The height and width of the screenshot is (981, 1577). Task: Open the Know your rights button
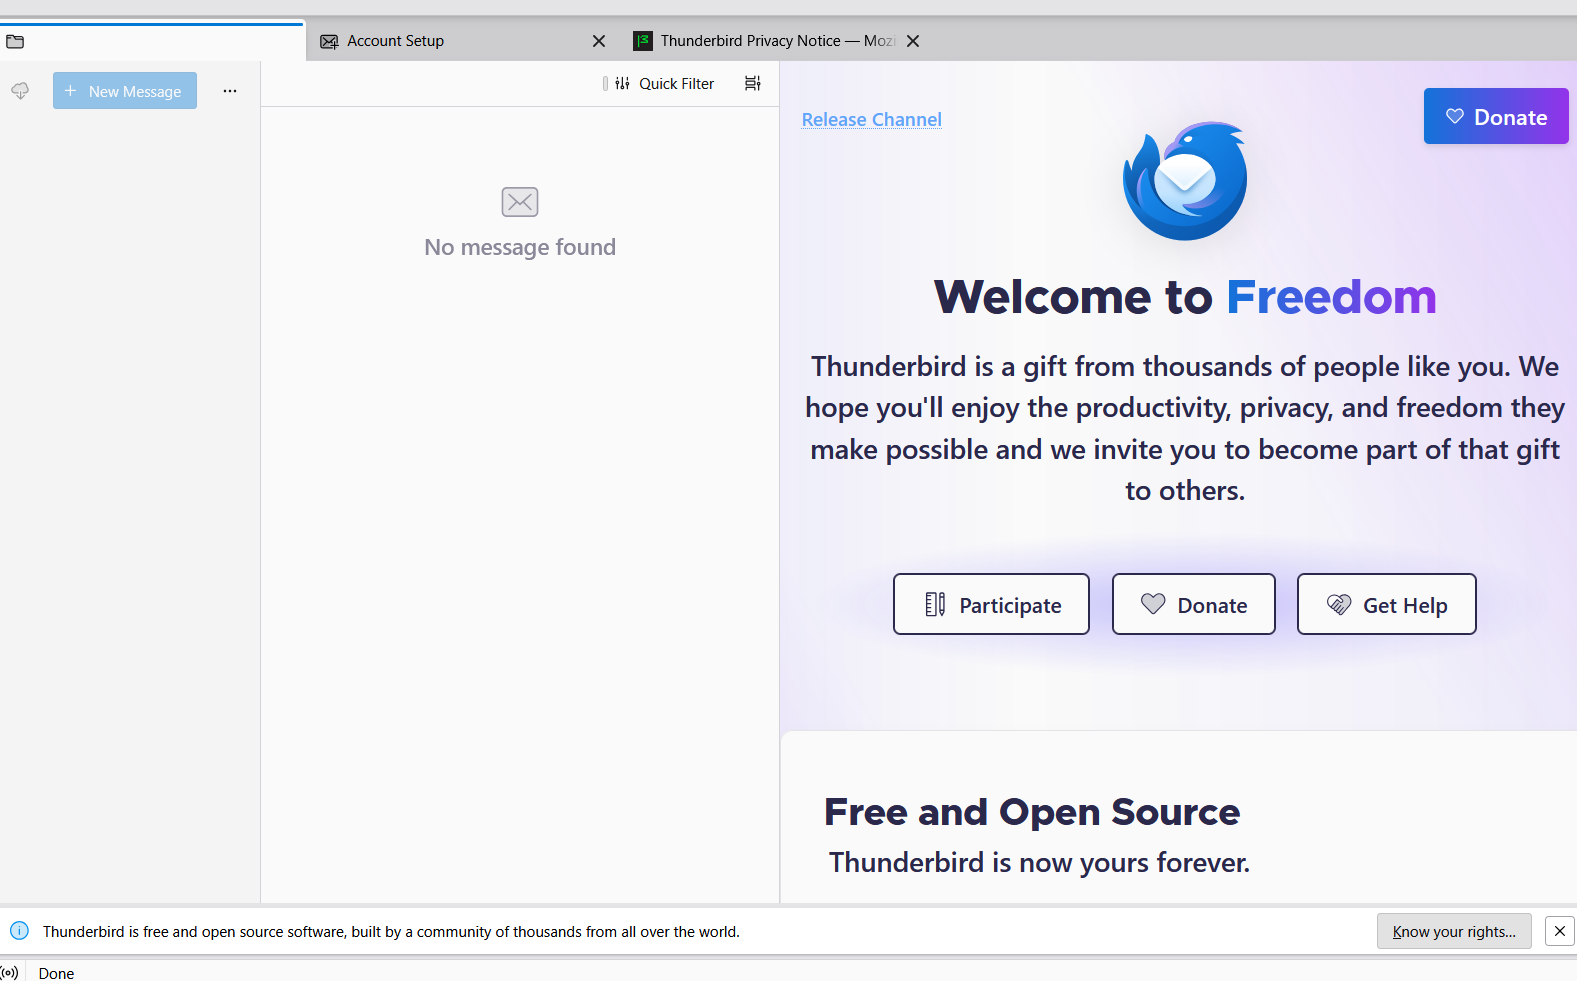pyautogui.click(x=1454, y=931)
